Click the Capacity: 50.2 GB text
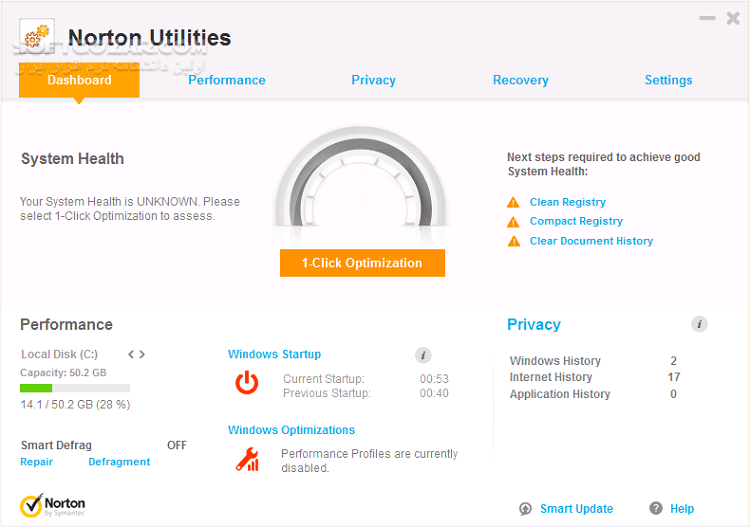 click(x=63, y=373)
